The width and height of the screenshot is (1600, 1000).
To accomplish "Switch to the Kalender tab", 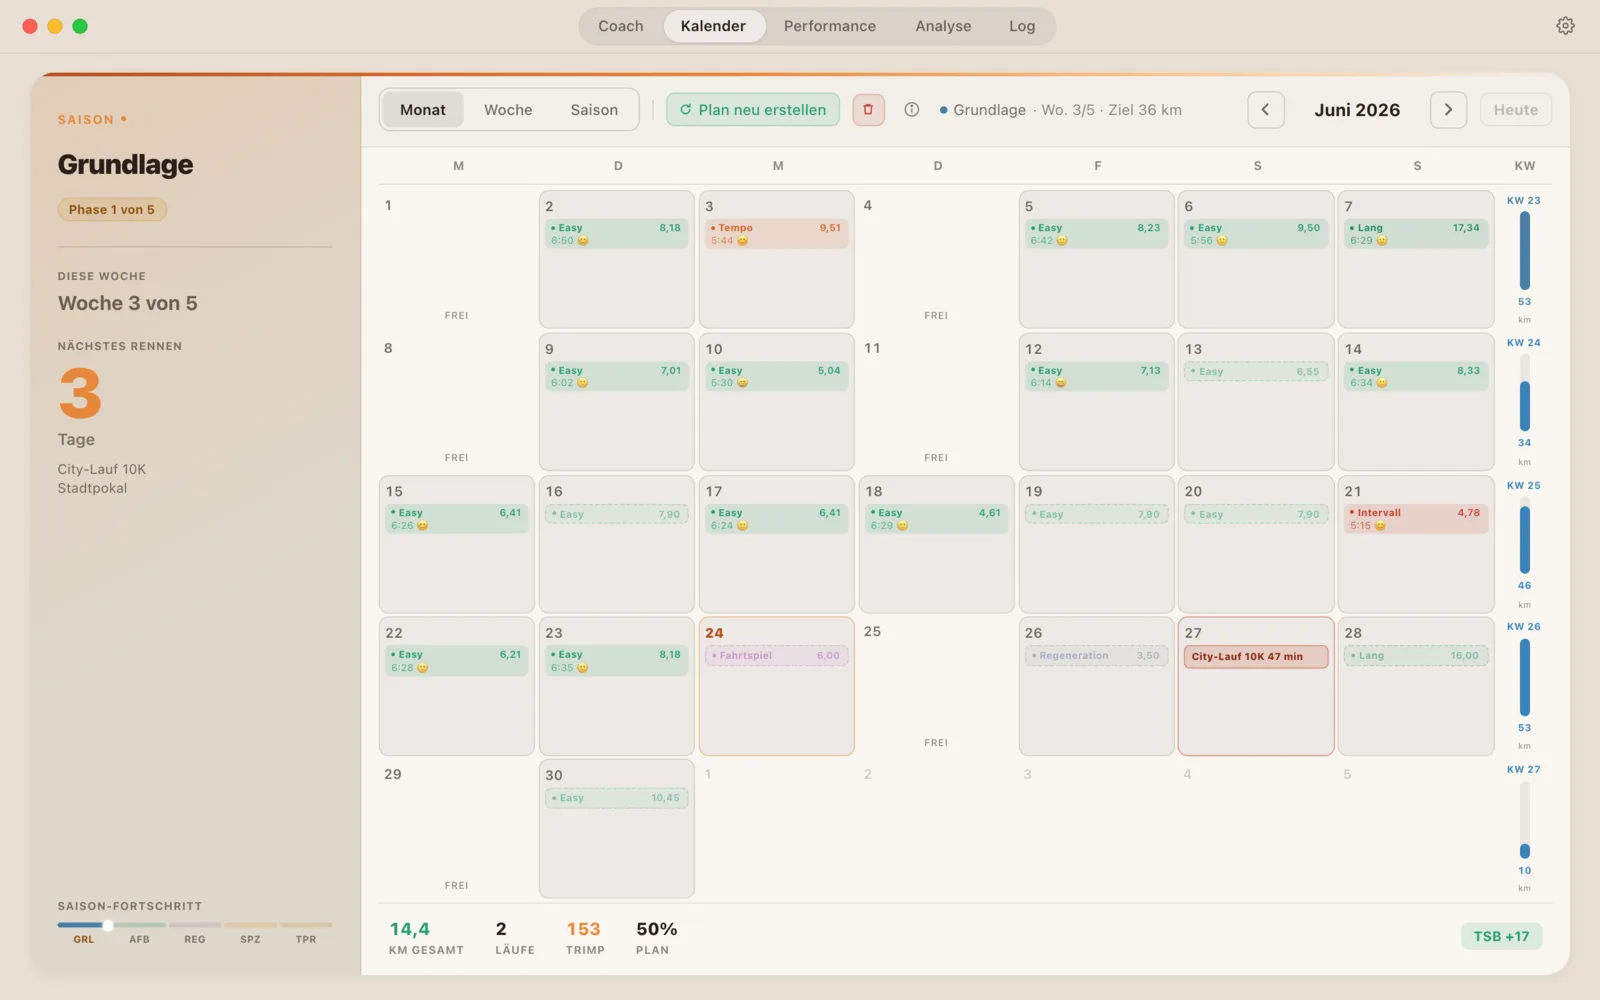I will pos(713,26).
